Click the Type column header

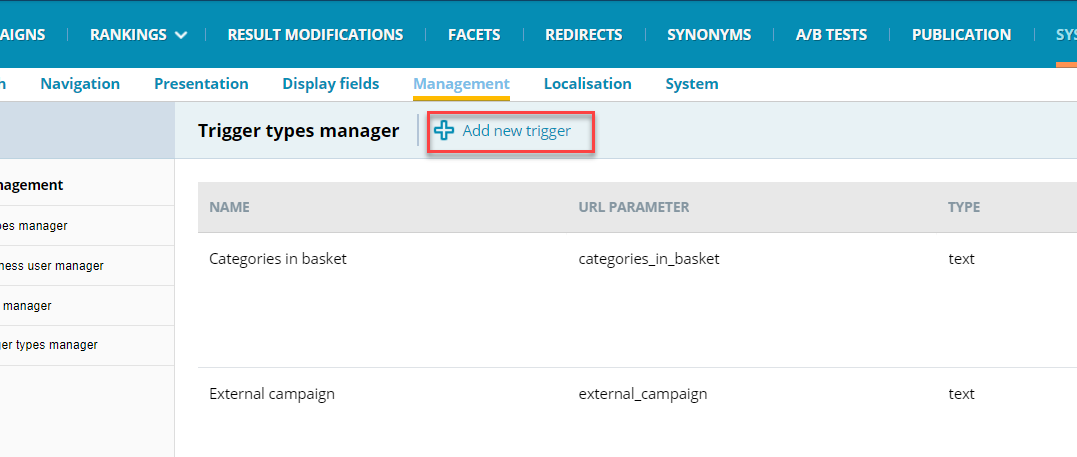click(964, 207)
